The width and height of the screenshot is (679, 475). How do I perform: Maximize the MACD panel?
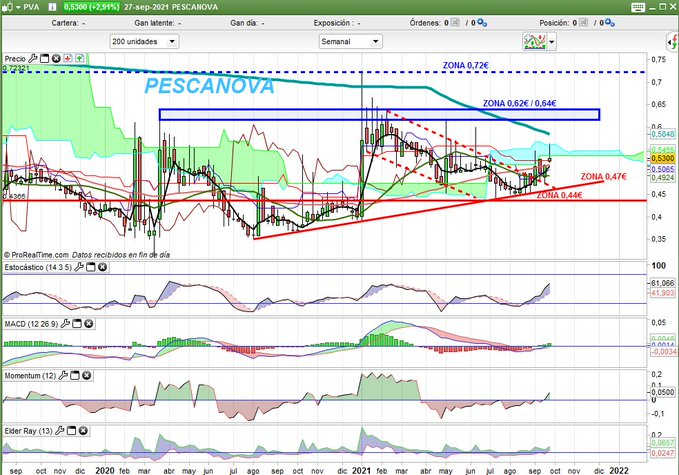77,323
